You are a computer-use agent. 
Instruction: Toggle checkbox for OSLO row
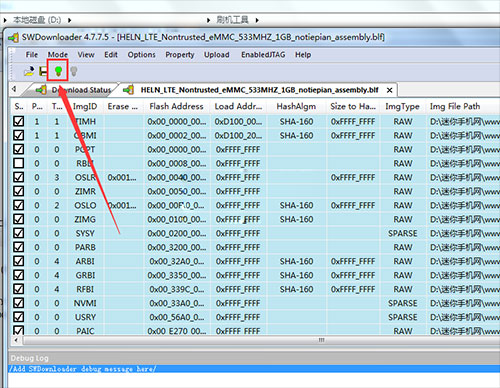pos(19,205)
